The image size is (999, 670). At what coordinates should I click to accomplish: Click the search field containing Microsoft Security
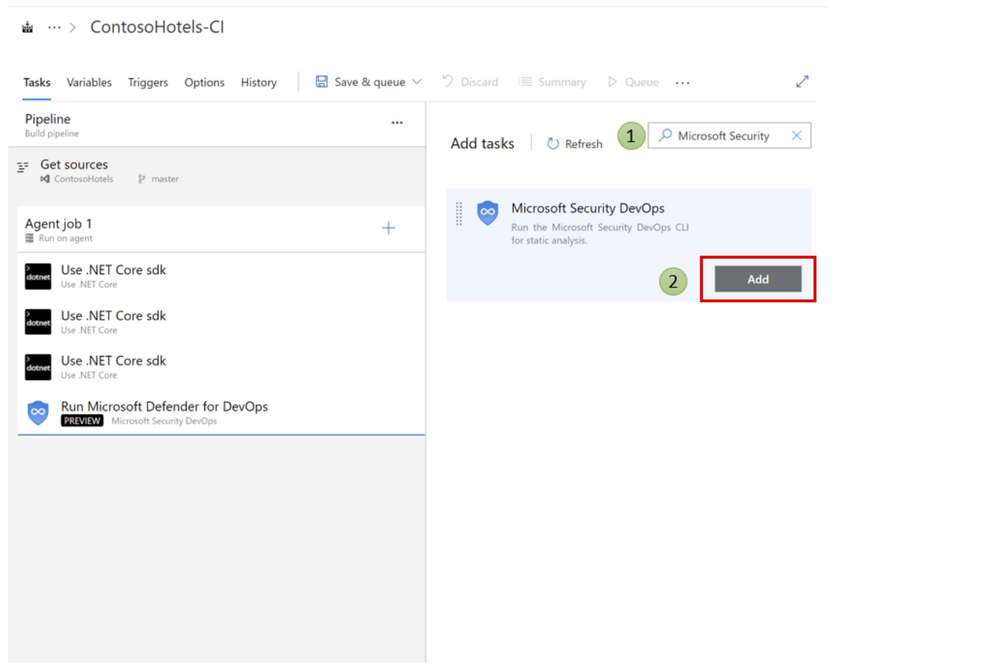click(729, 136)
